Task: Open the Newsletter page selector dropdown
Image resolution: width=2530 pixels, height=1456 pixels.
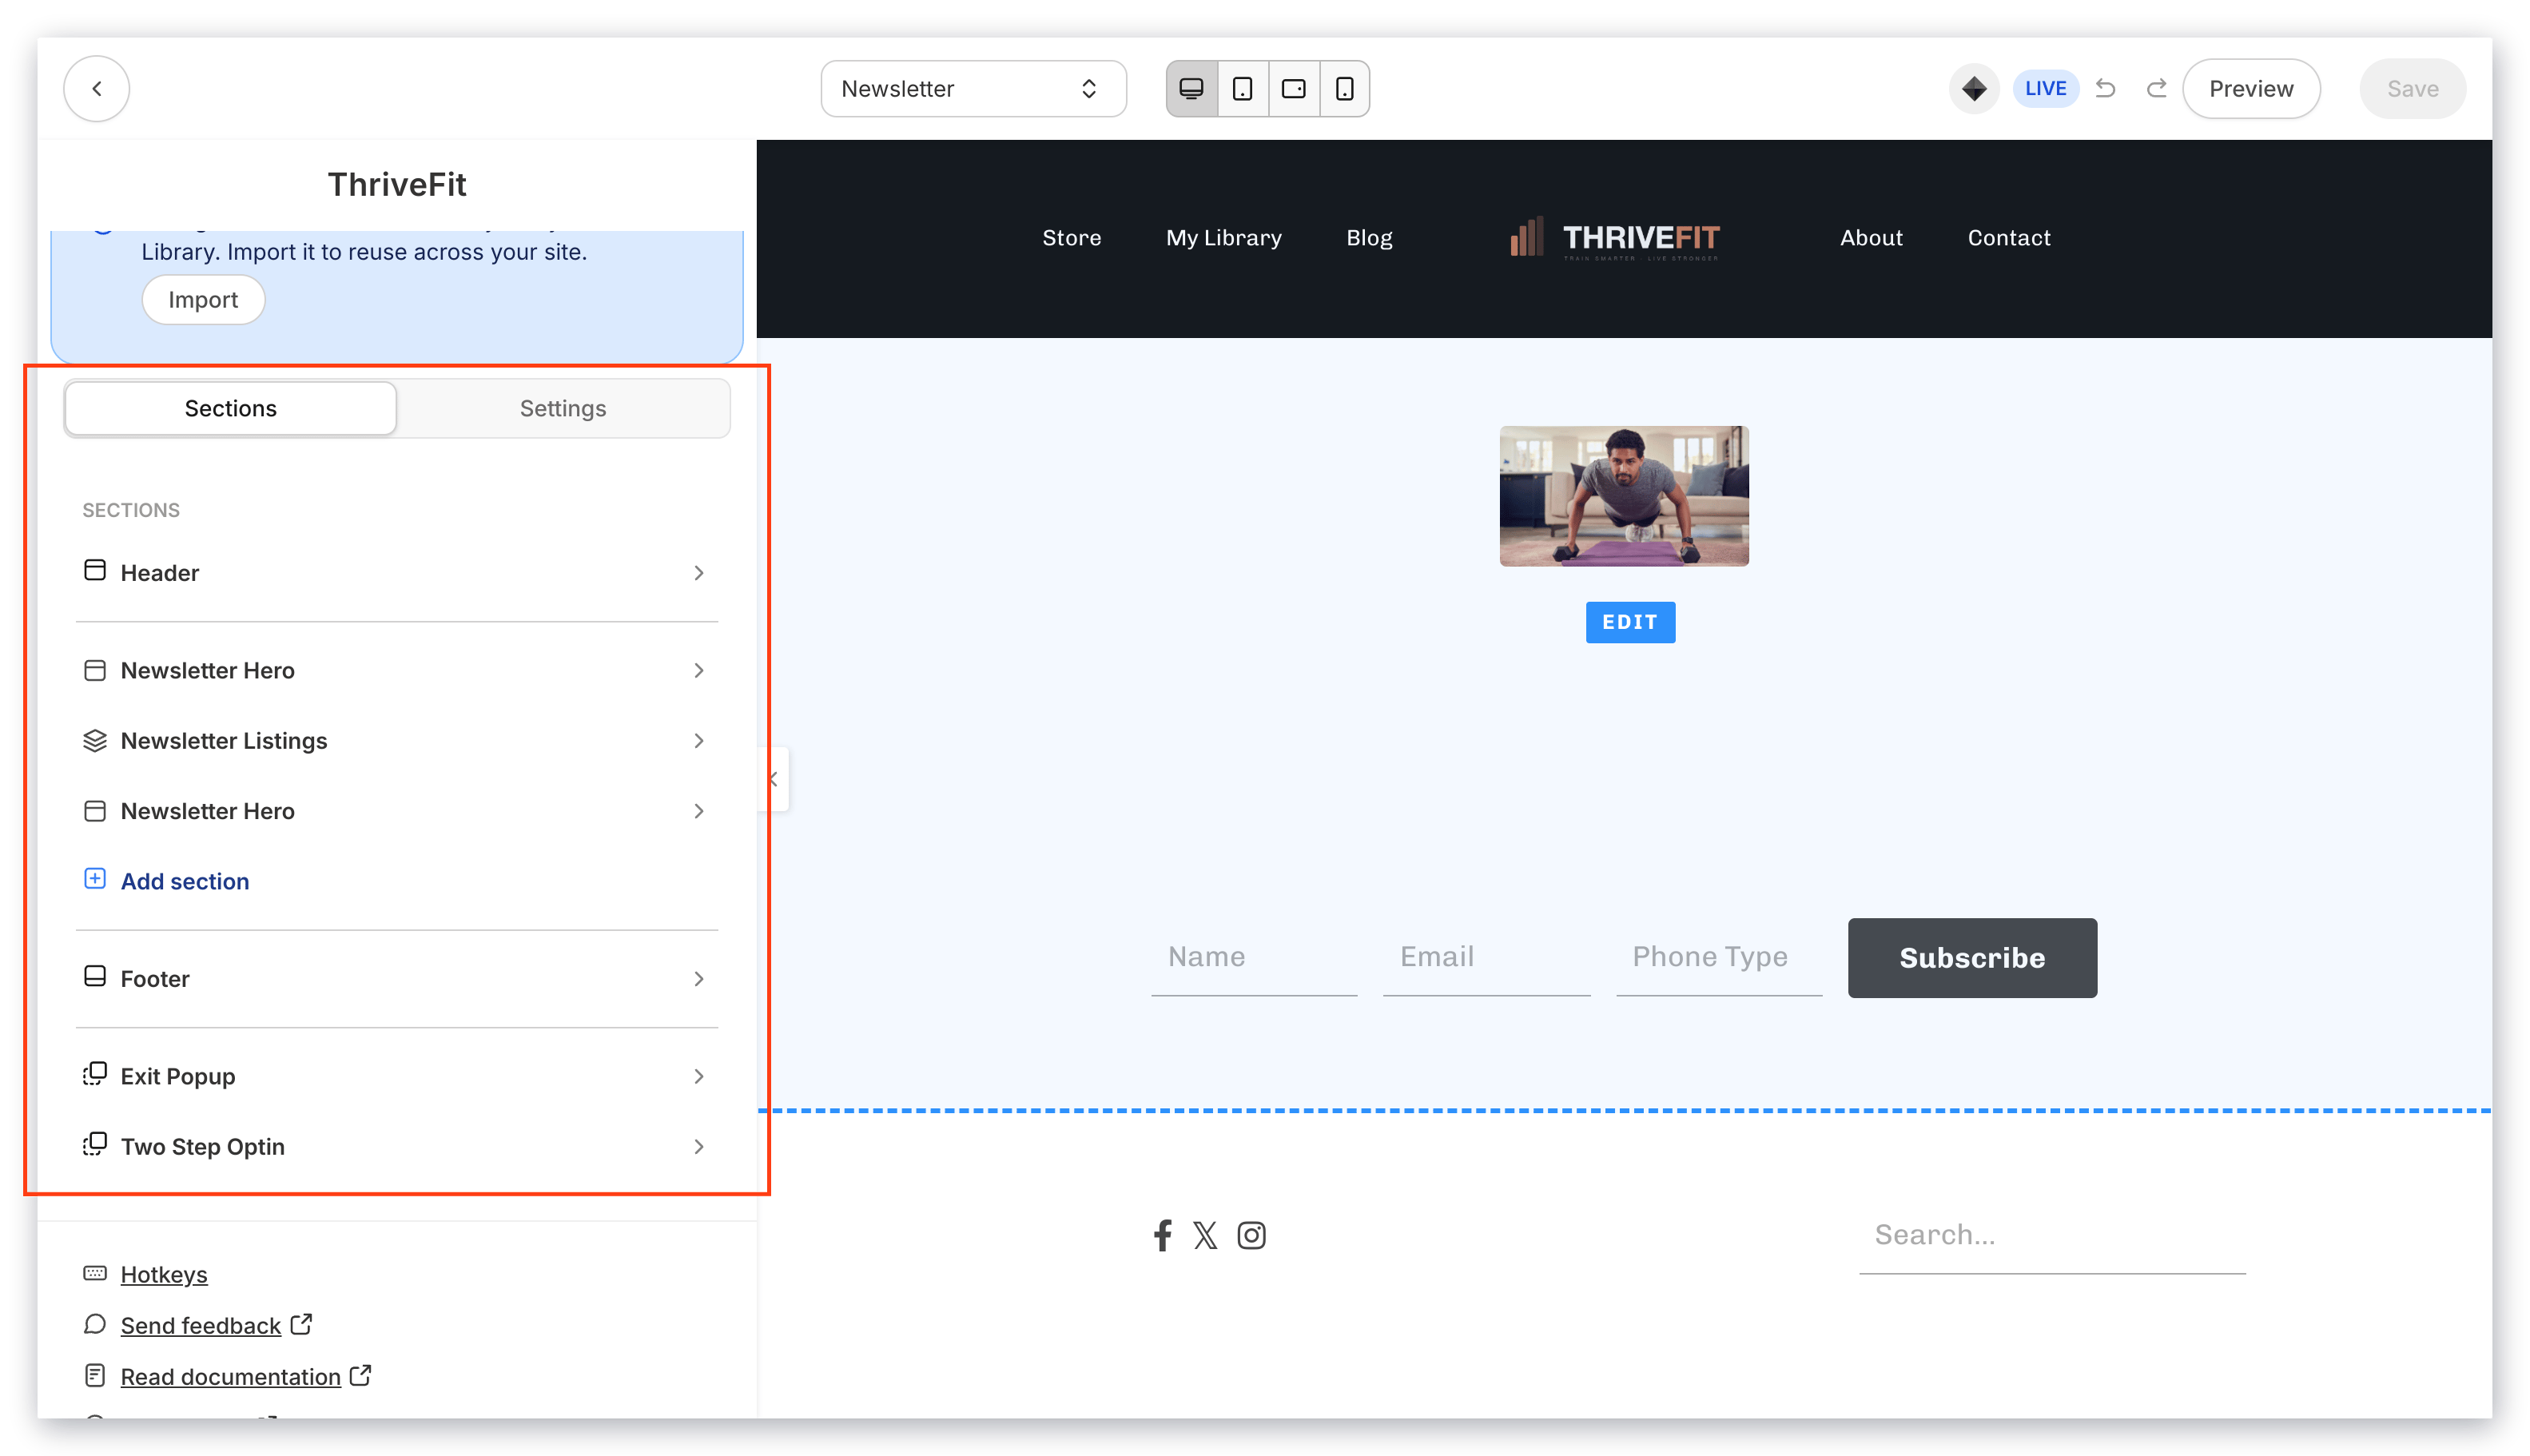Action: click(973, 88)
